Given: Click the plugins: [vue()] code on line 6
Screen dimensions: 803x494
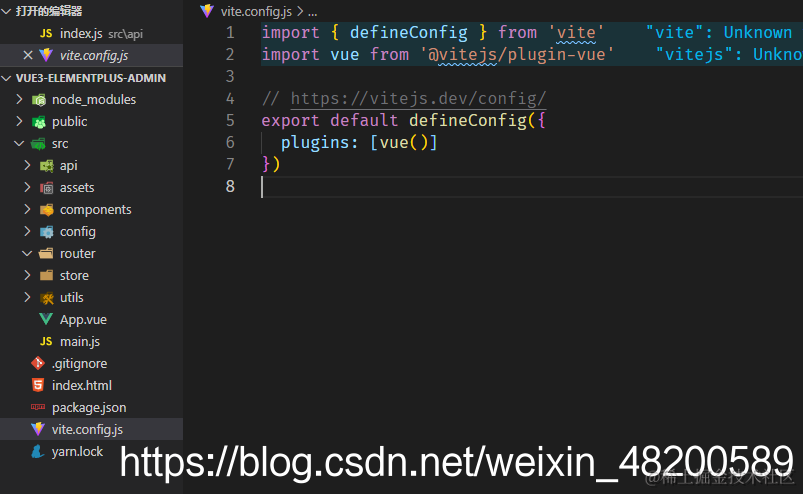Looking at the screenshot, I should click(359, 142).
